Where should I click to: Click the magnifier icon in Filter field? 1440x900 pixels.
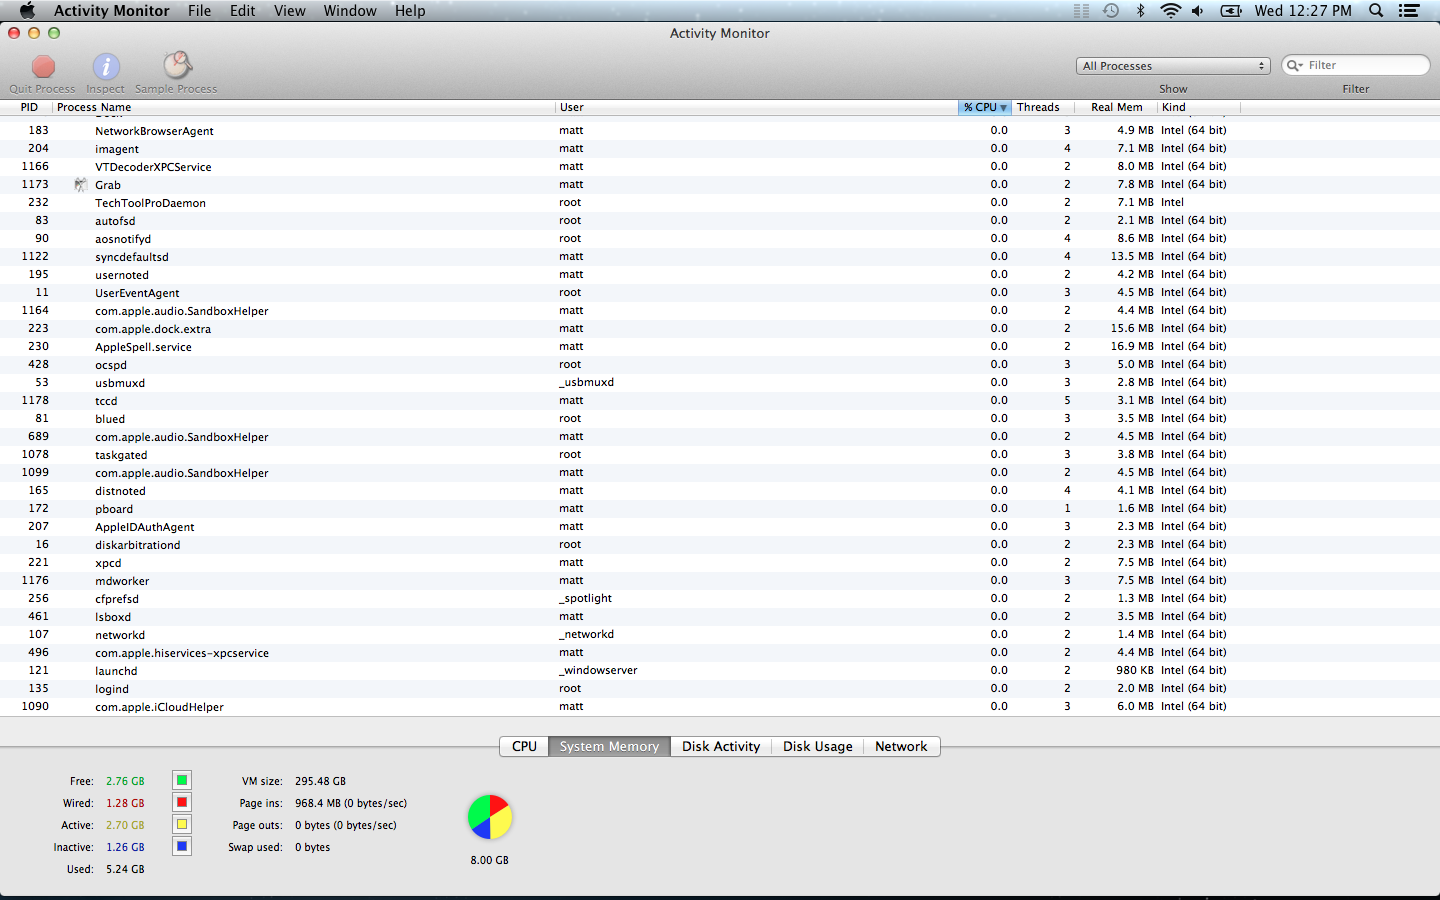(x=1295, y=65)
